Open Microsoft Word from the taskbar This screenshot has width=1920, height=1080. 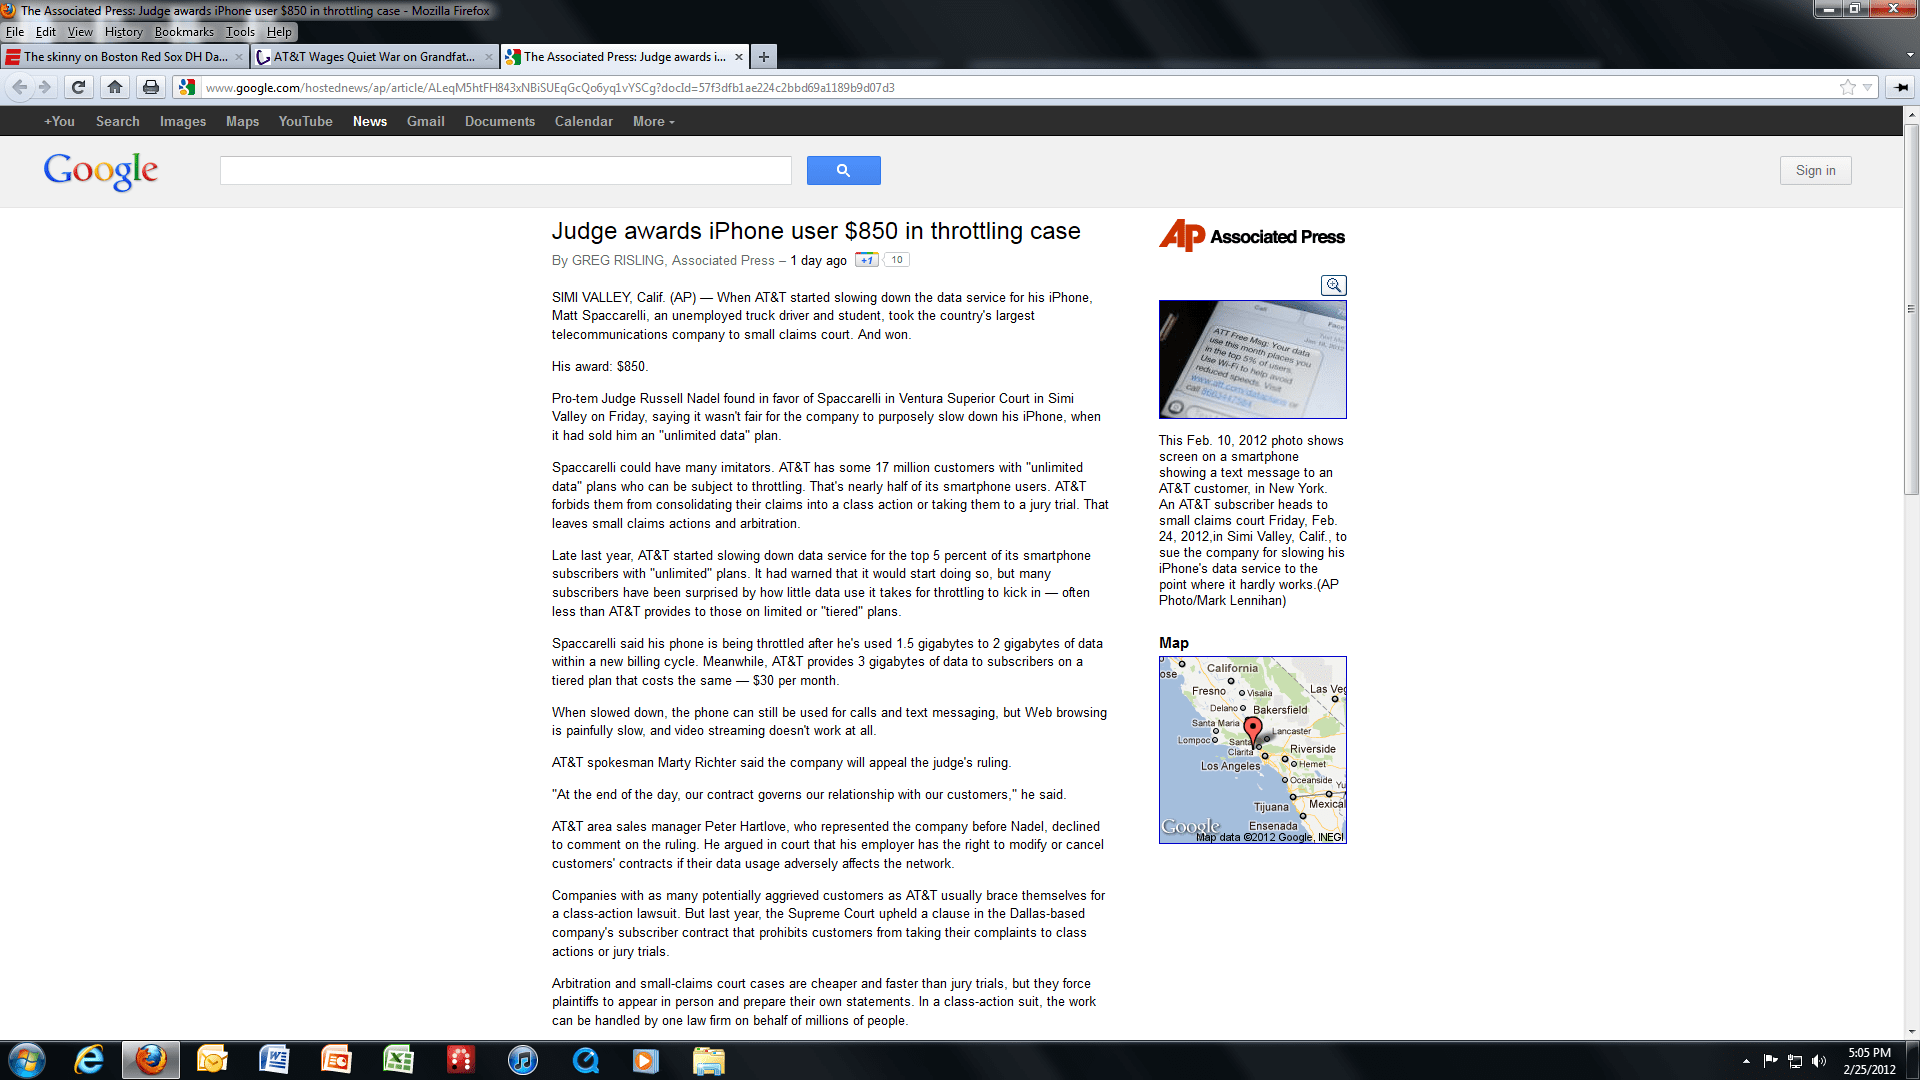274,1060
